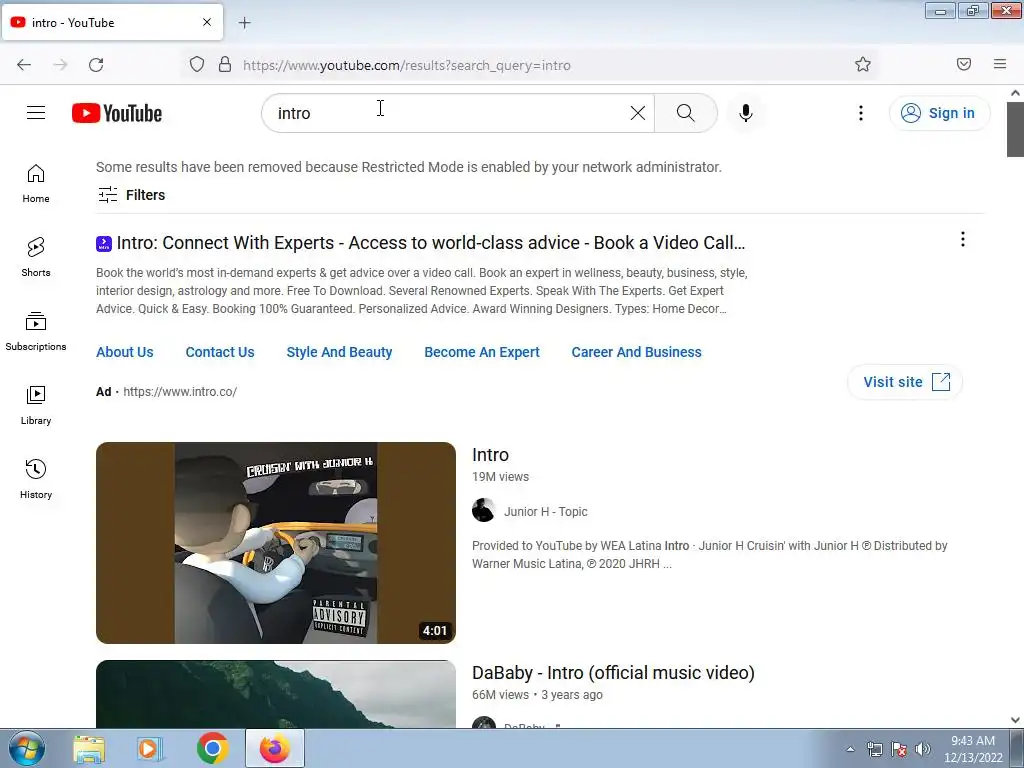Go to the YouTube logo home link
Screen dimensions: 1024x768
click(117, 113)
